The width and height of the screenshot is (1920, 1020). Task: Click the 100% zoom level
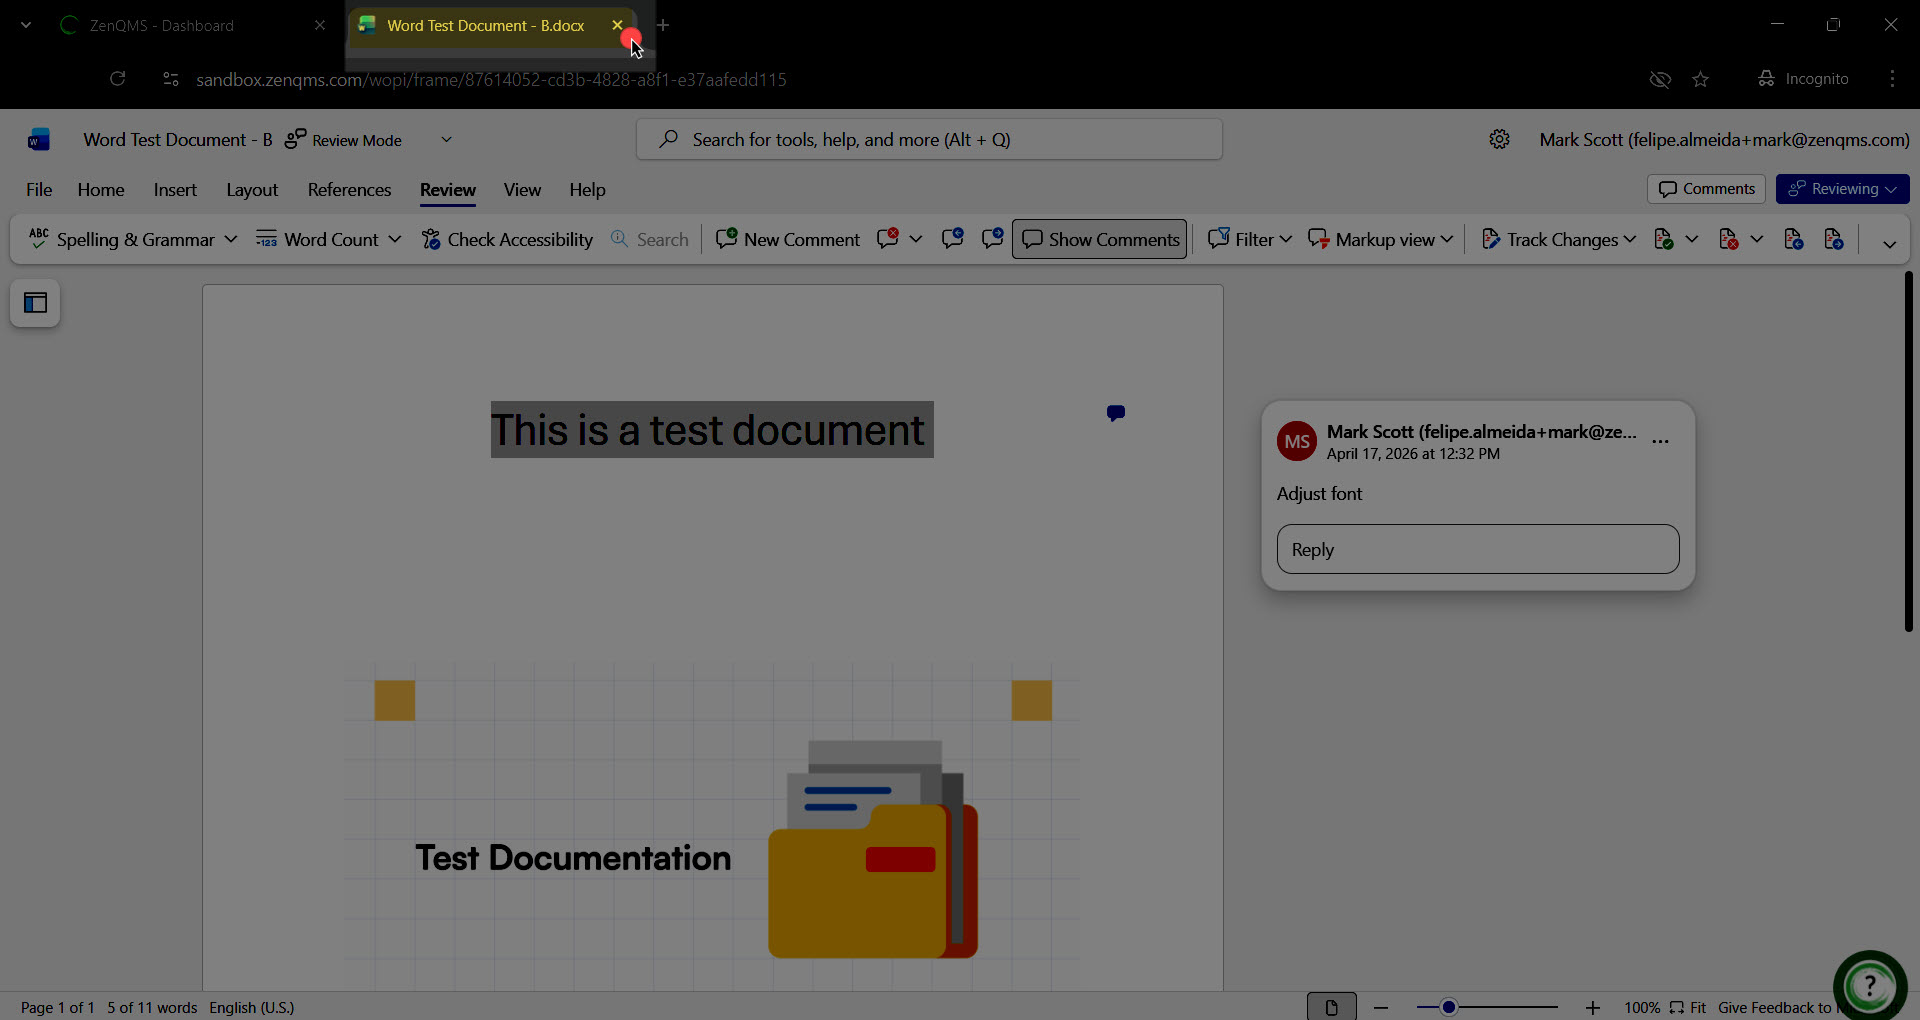pyautogui.click(x=1642, y=1007)
